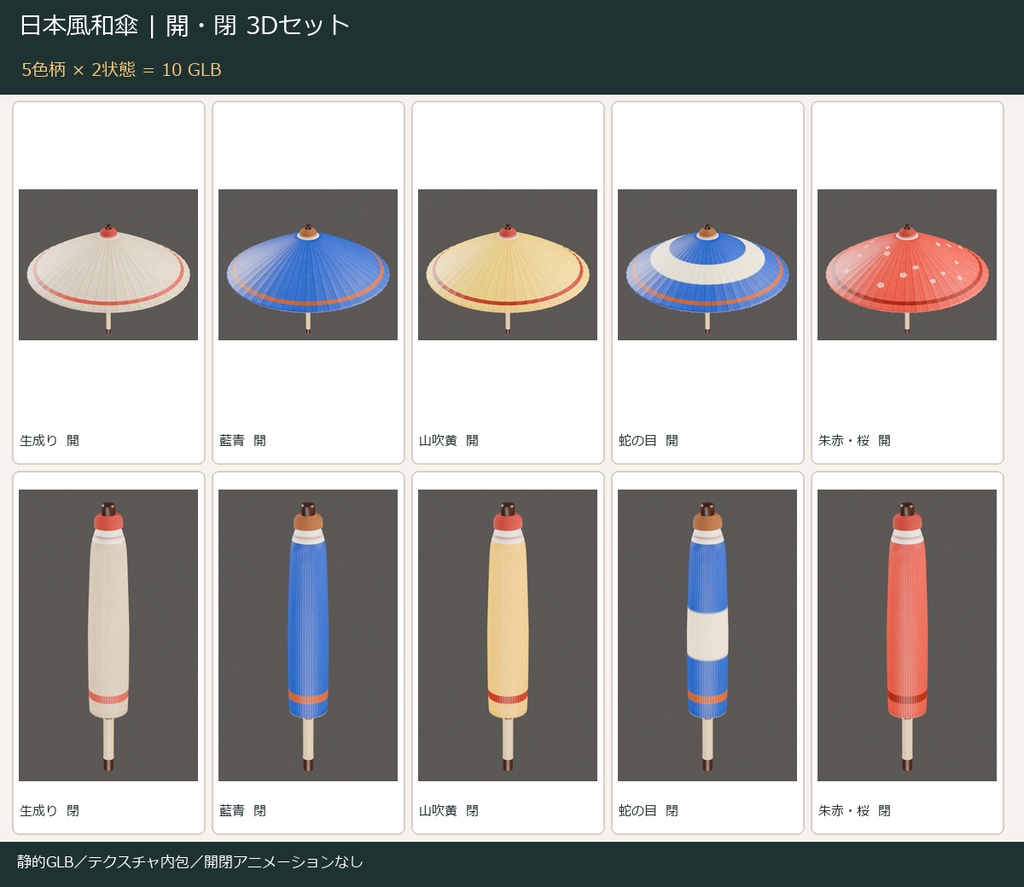Click the 山吹黄 開 caption text
Screen dimensions: 1024x887
[x=449, y=441]
